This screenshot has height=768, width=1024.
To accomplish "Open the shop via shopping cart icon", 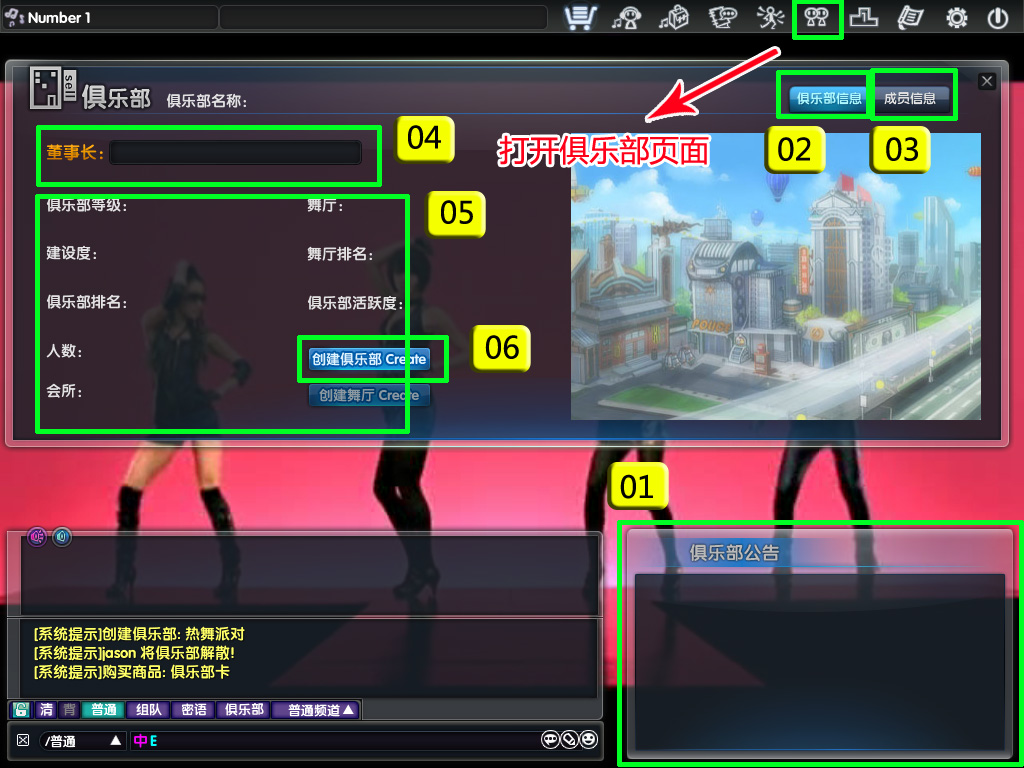I will [x=581, y=18].
